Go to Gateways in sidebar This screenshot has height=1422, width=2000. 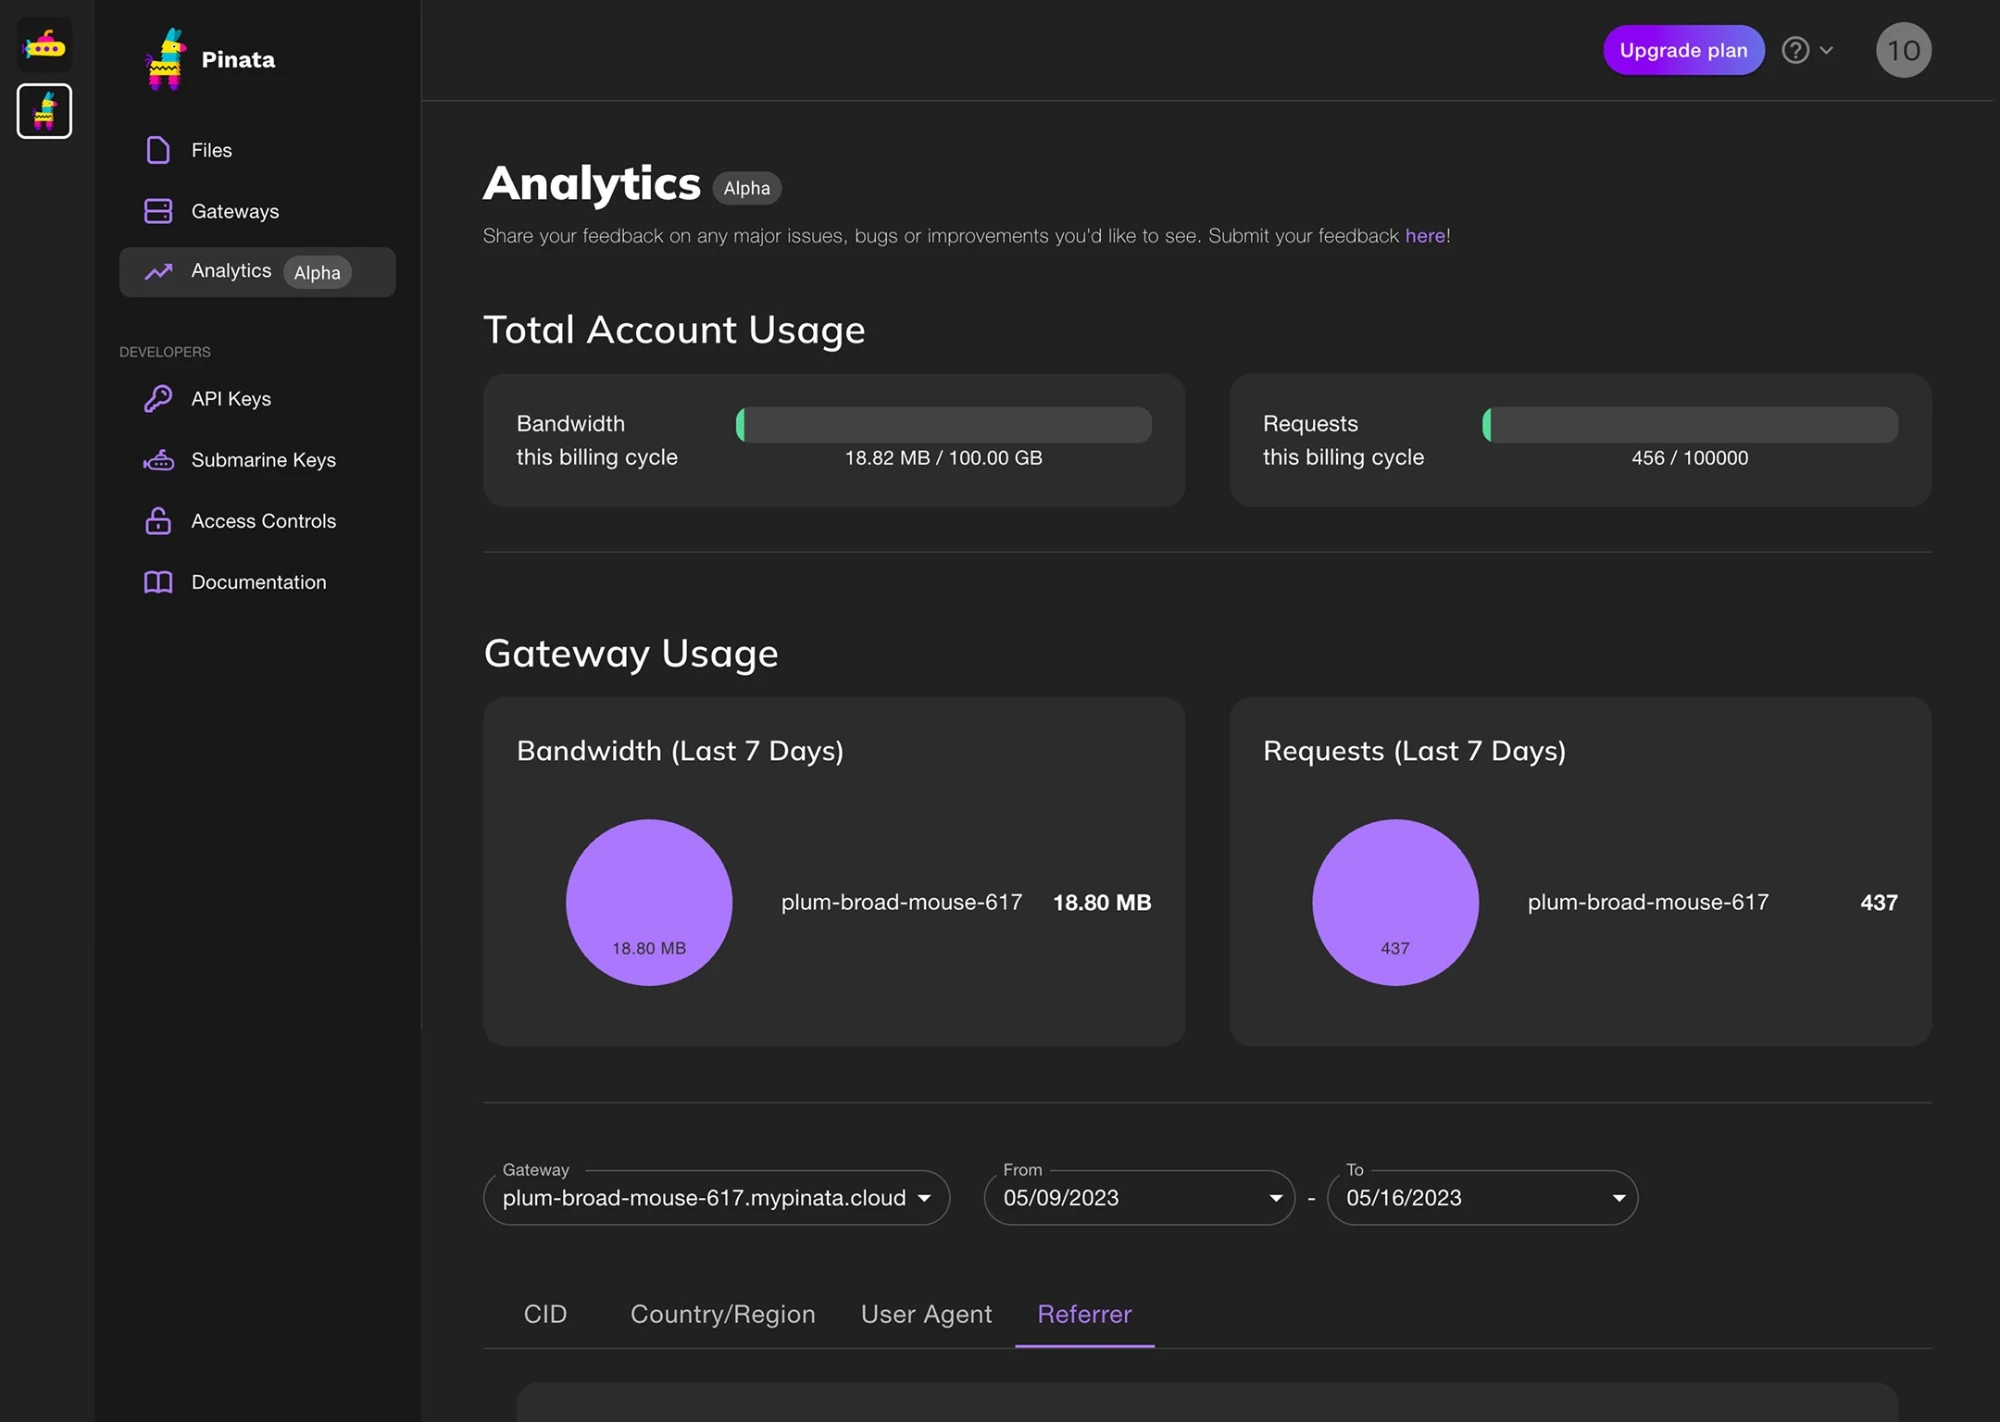click(x=257, y=211)
